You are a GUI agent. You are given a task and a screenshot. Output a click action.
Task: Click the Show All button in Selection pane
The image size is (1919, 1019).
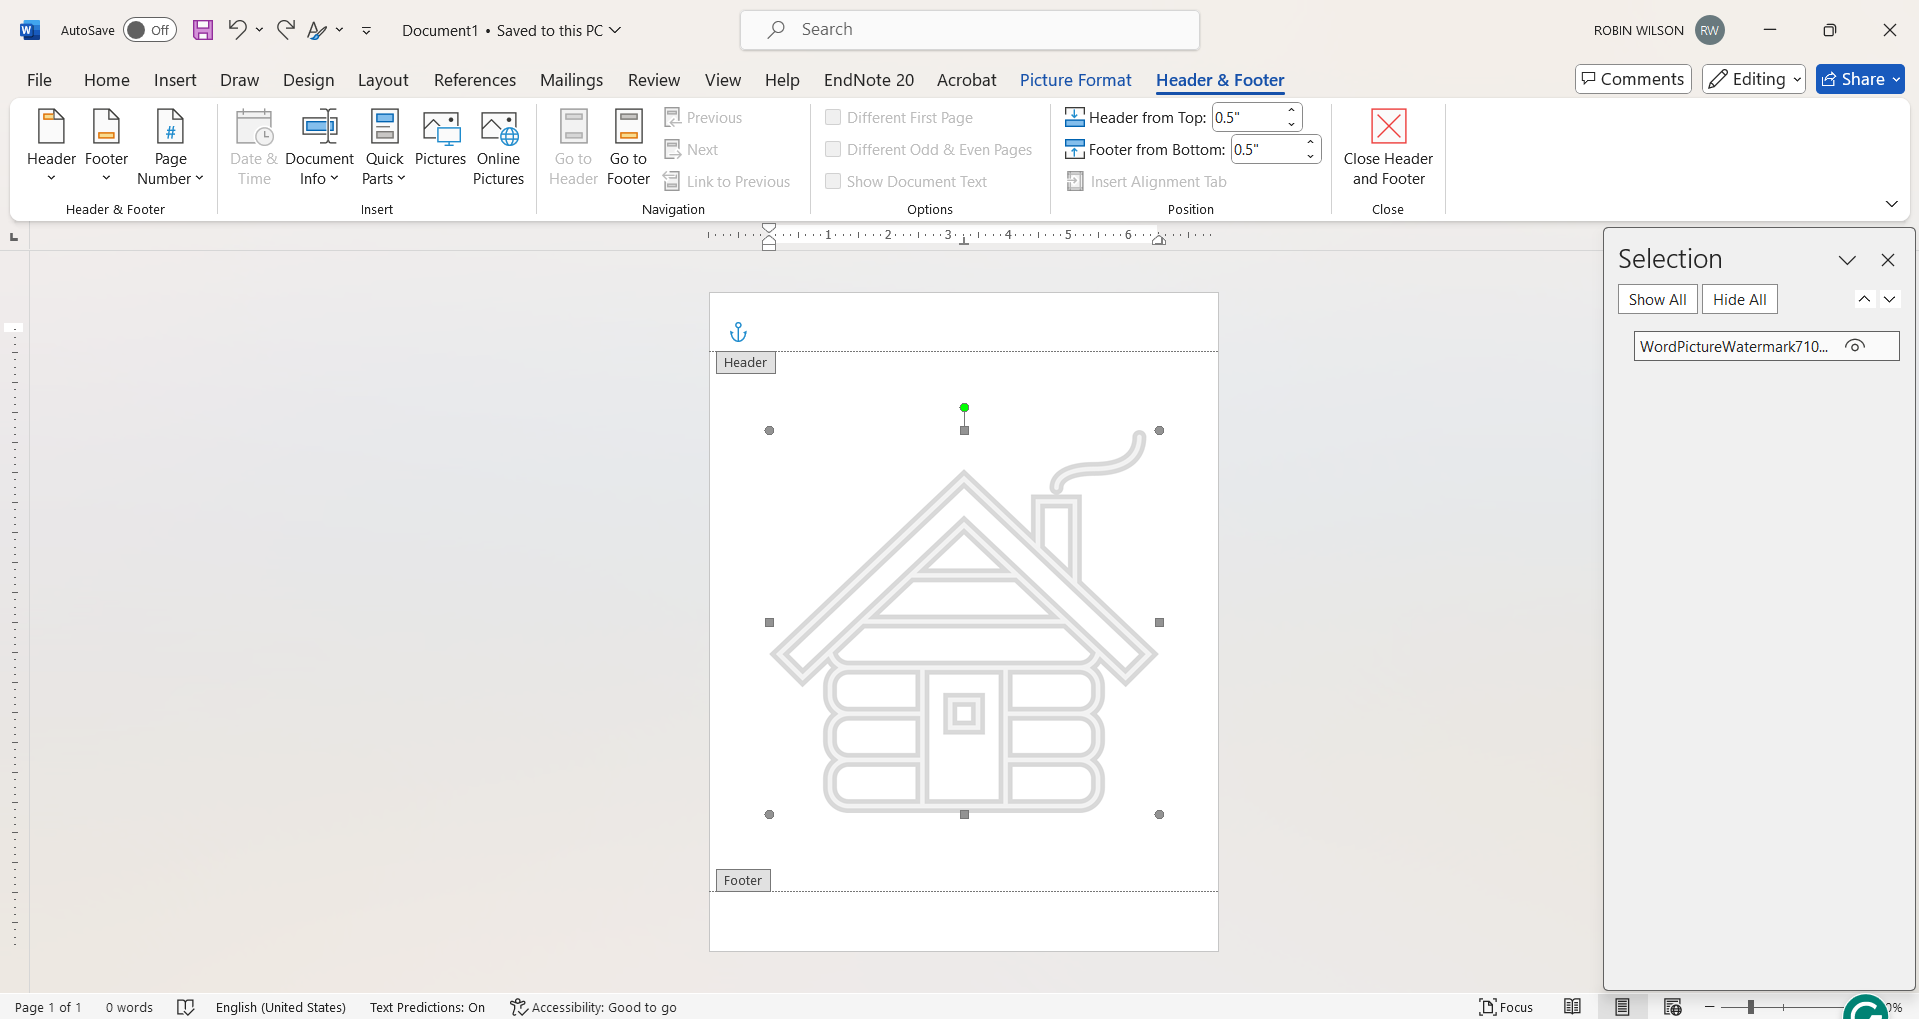1656,298
